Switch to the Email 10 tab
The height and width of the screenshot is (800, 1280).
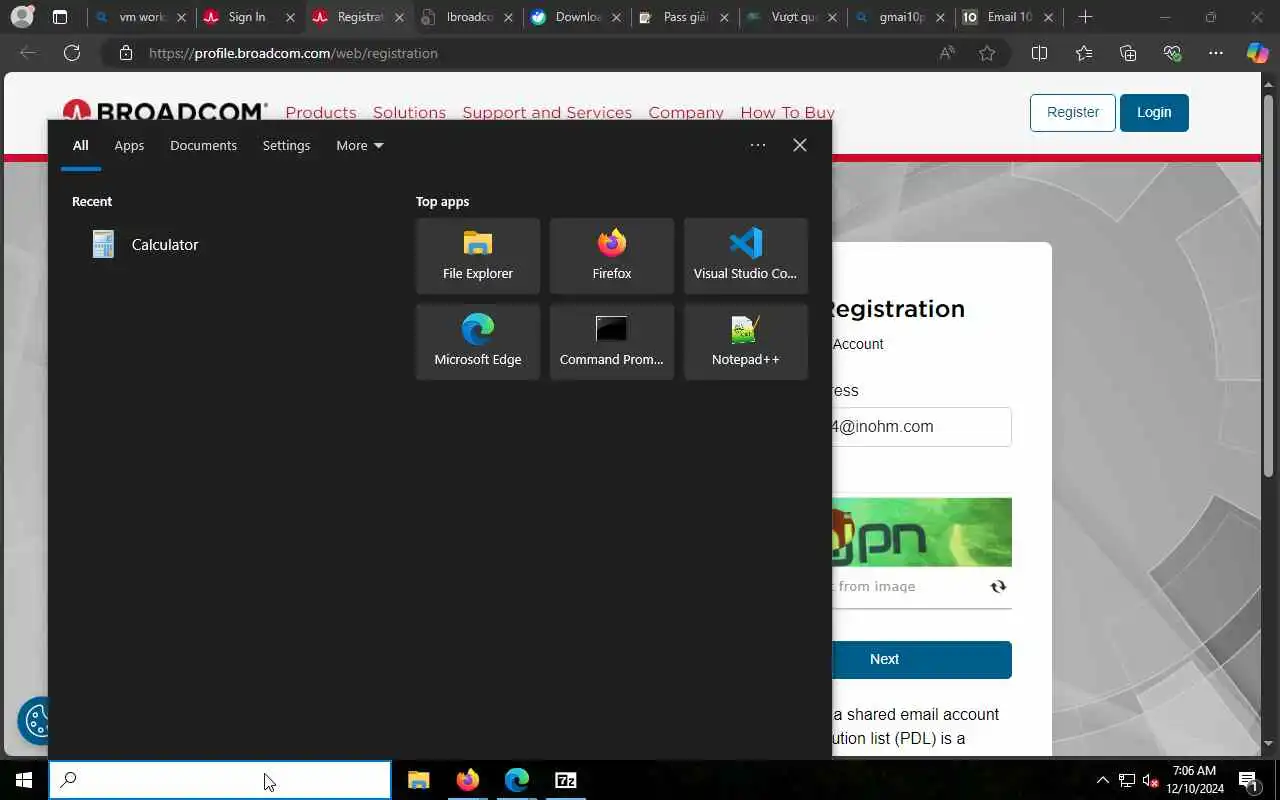point(1008,17)
